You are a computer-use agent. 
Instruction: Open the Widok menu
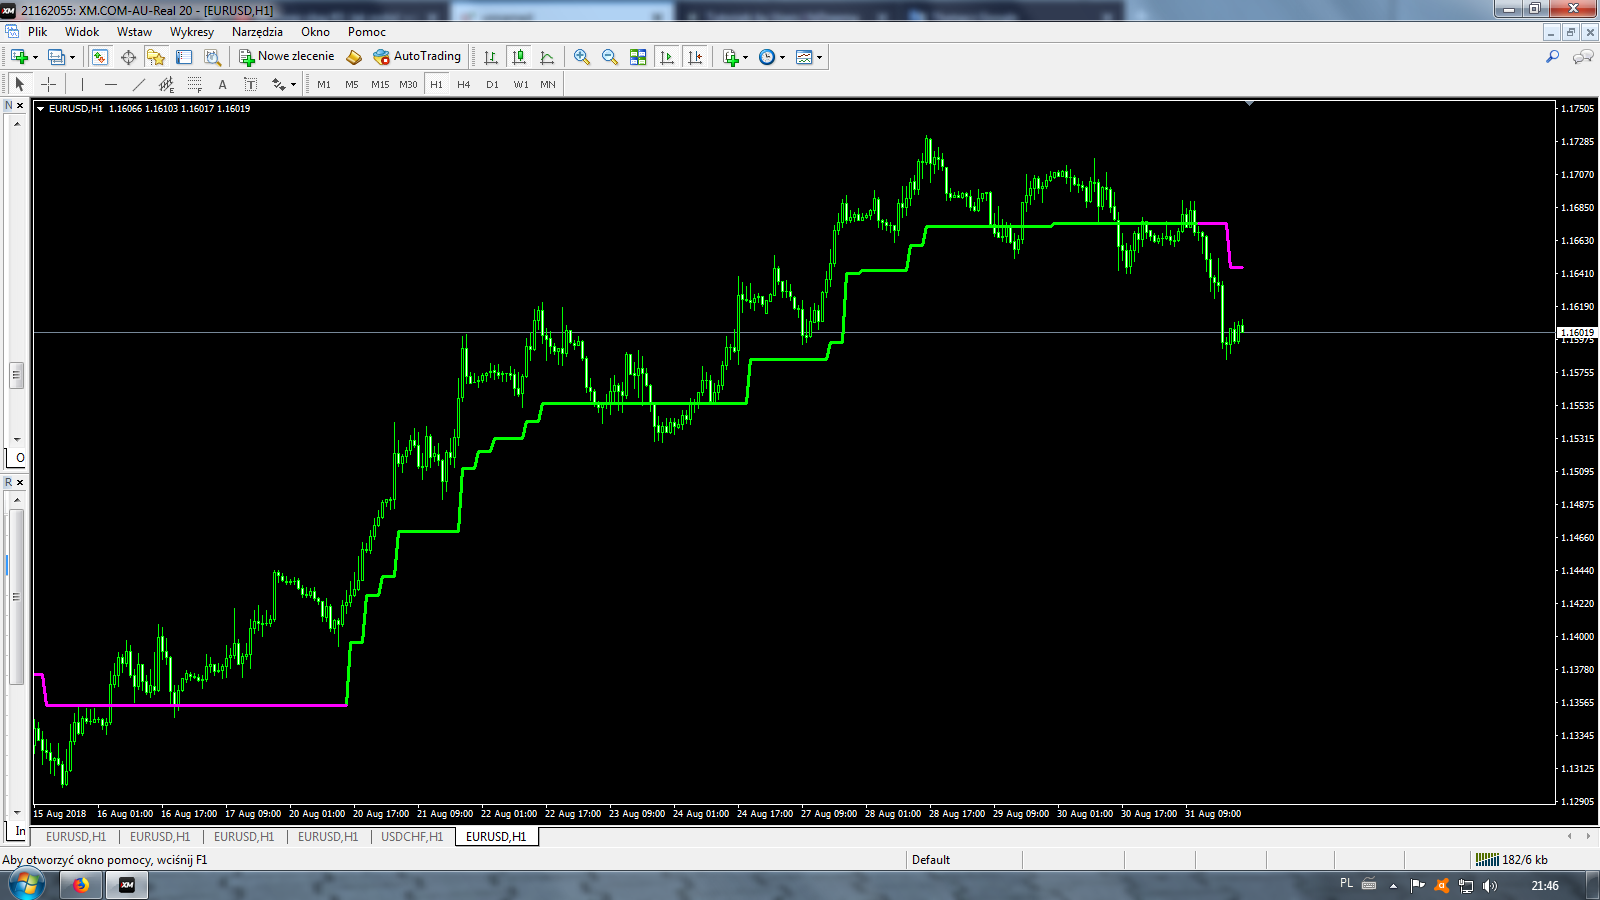pyautogui.click(x=82, y=32)
